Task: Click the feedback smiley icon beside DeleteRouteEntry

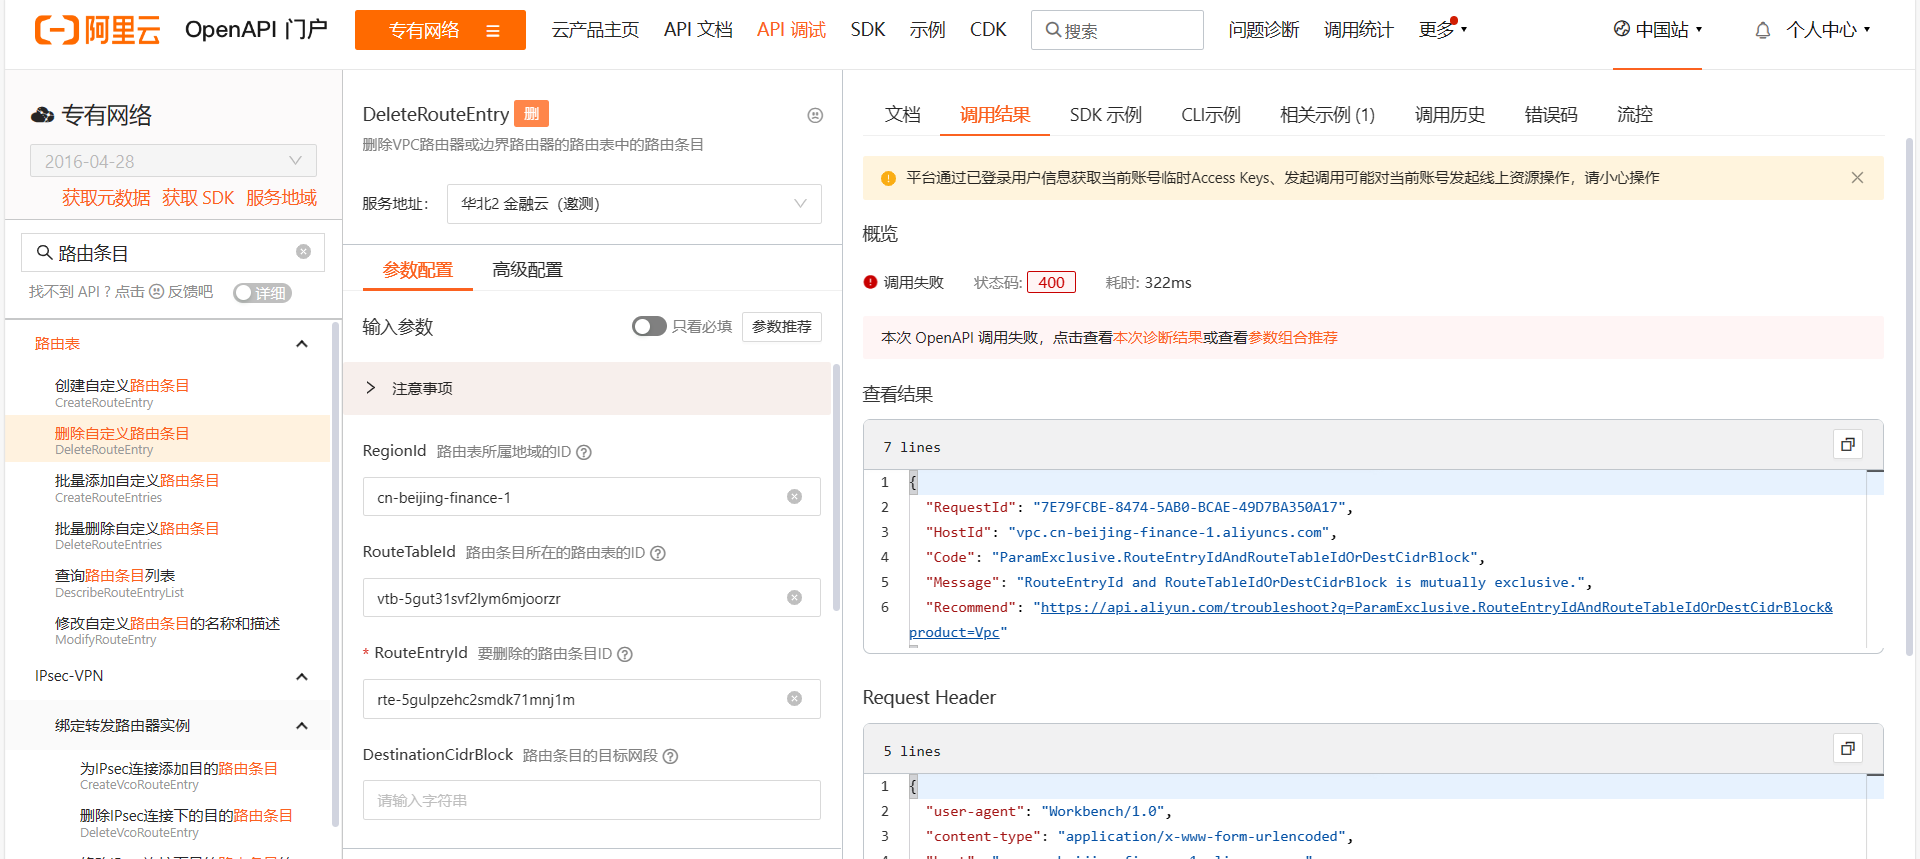Action: 815,115
